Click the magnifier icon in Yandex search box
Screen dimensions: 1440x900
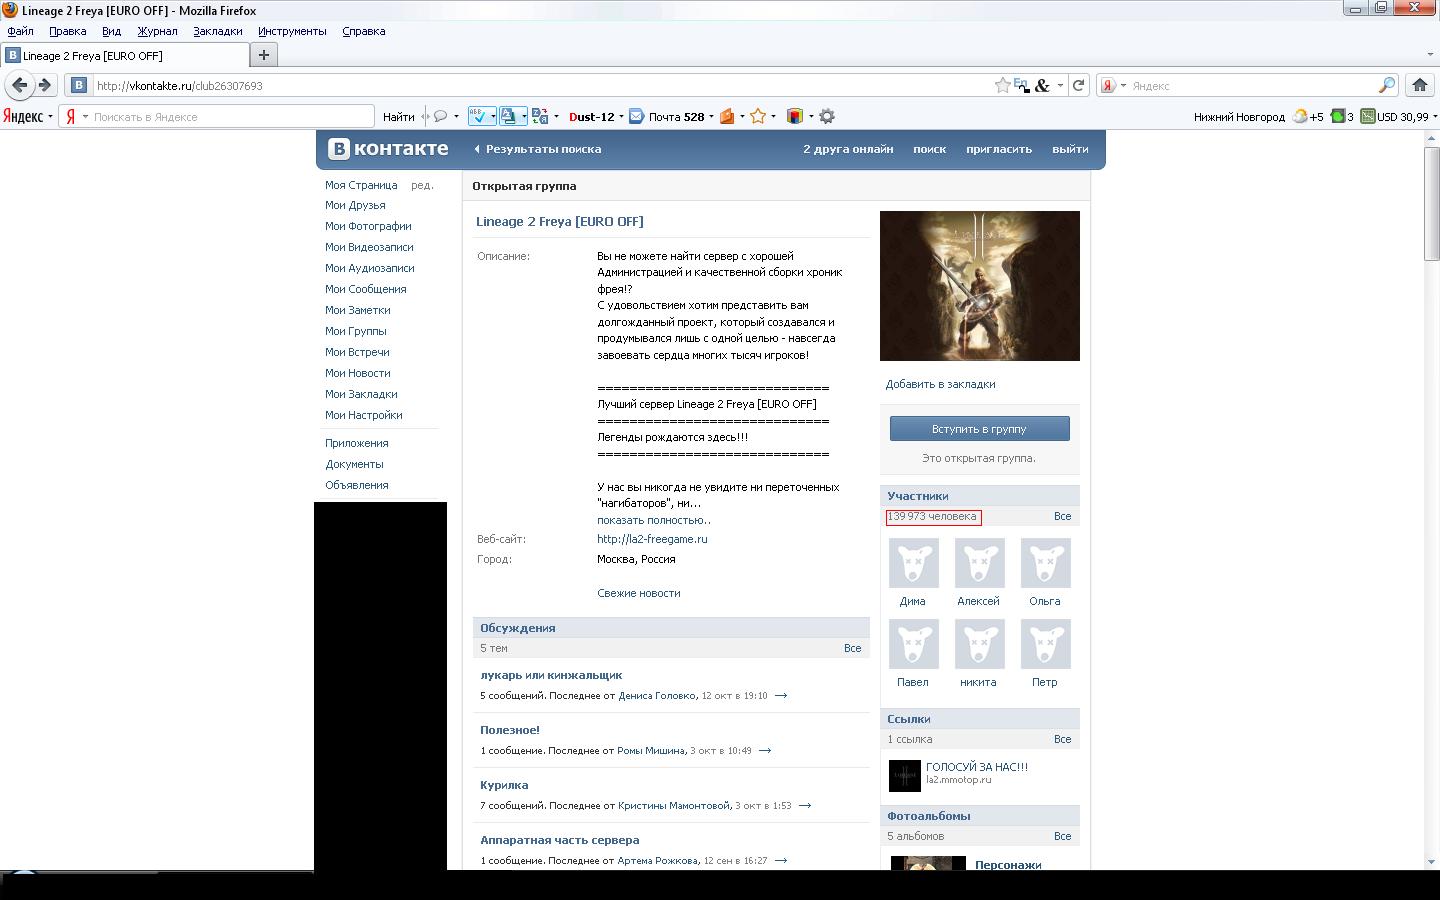pyautogui.click(x=1386, y=85)
